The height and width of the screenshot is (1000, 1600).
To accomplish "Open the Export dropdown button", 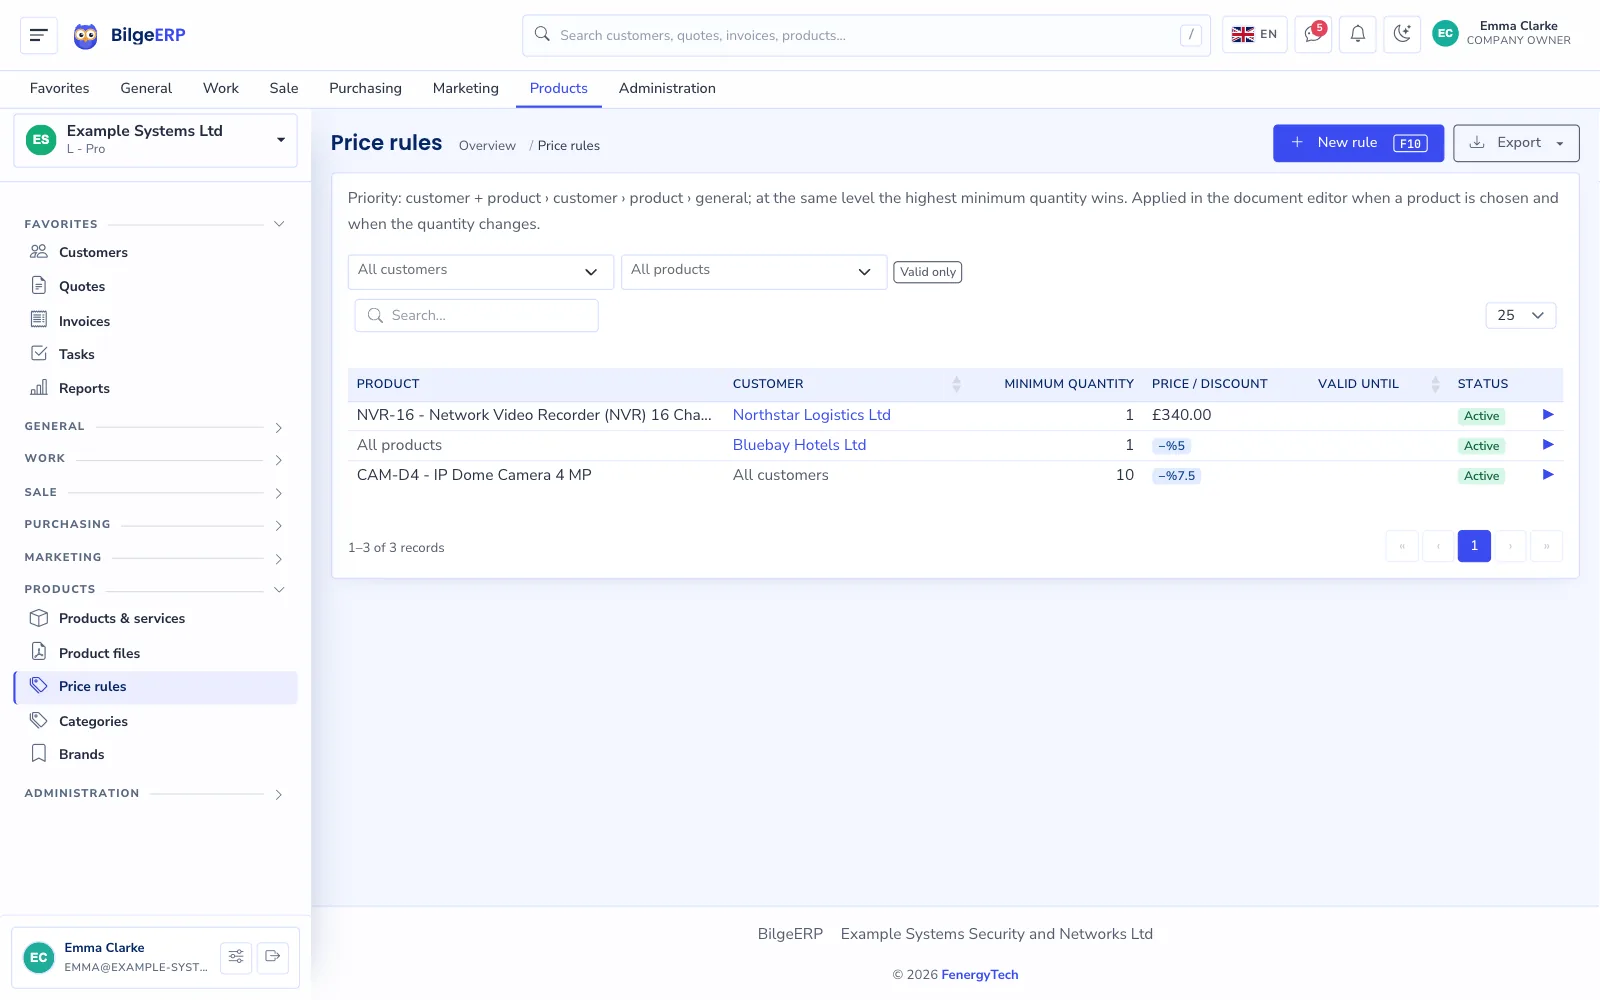I will [x=1516, y=143].
